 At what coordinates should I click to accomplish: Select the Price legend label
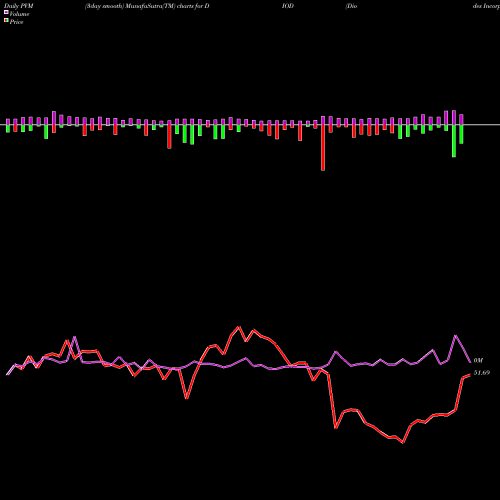click(16, 22)
